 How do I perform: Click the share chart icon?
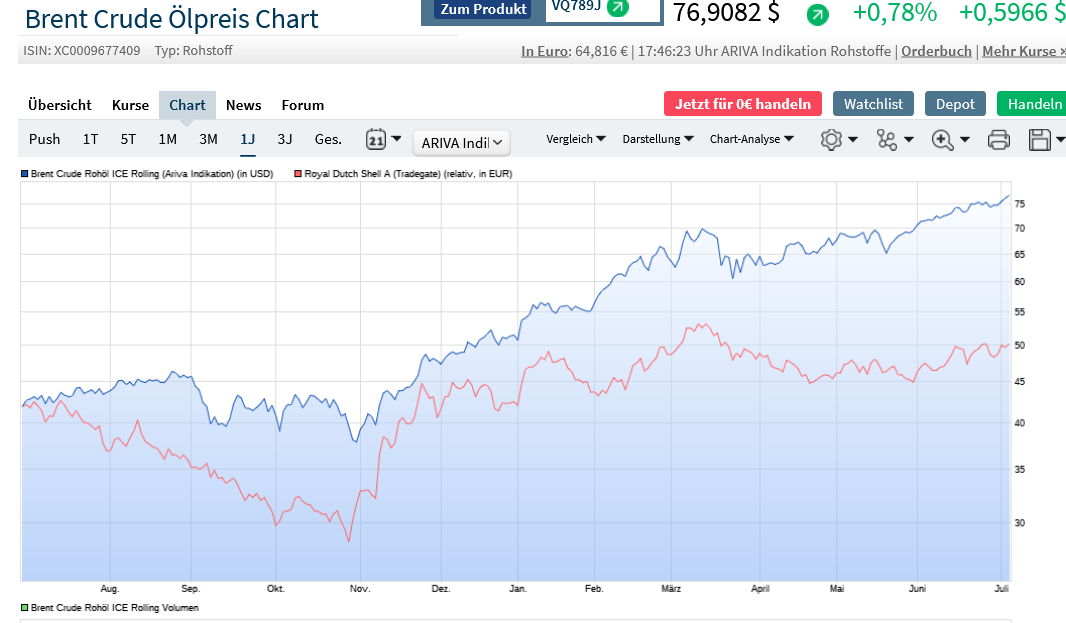[887, 140]
